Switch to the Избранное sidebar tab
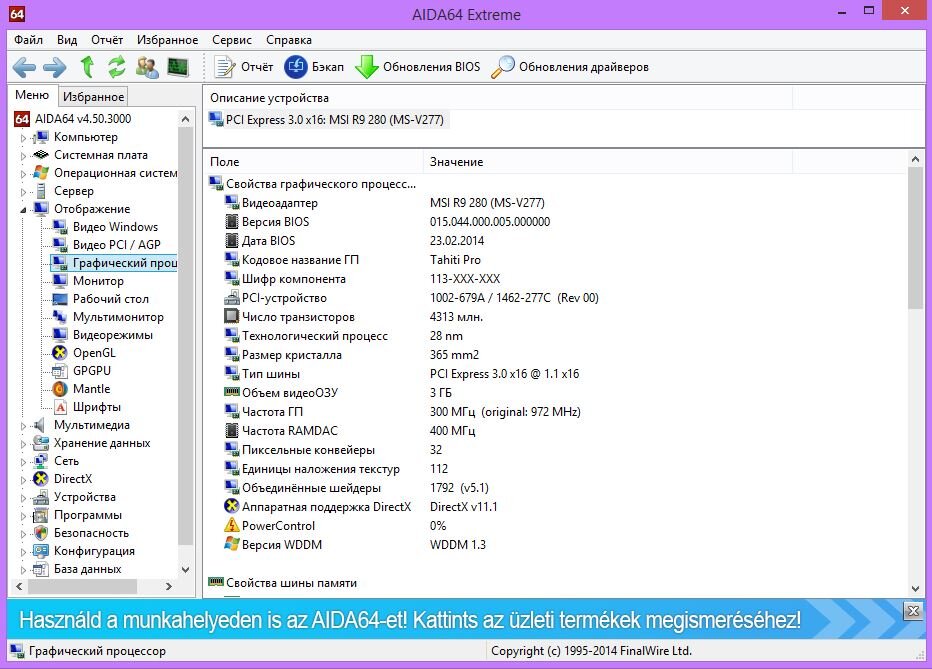This screenshot has height=669, width=932. (93, 96)
